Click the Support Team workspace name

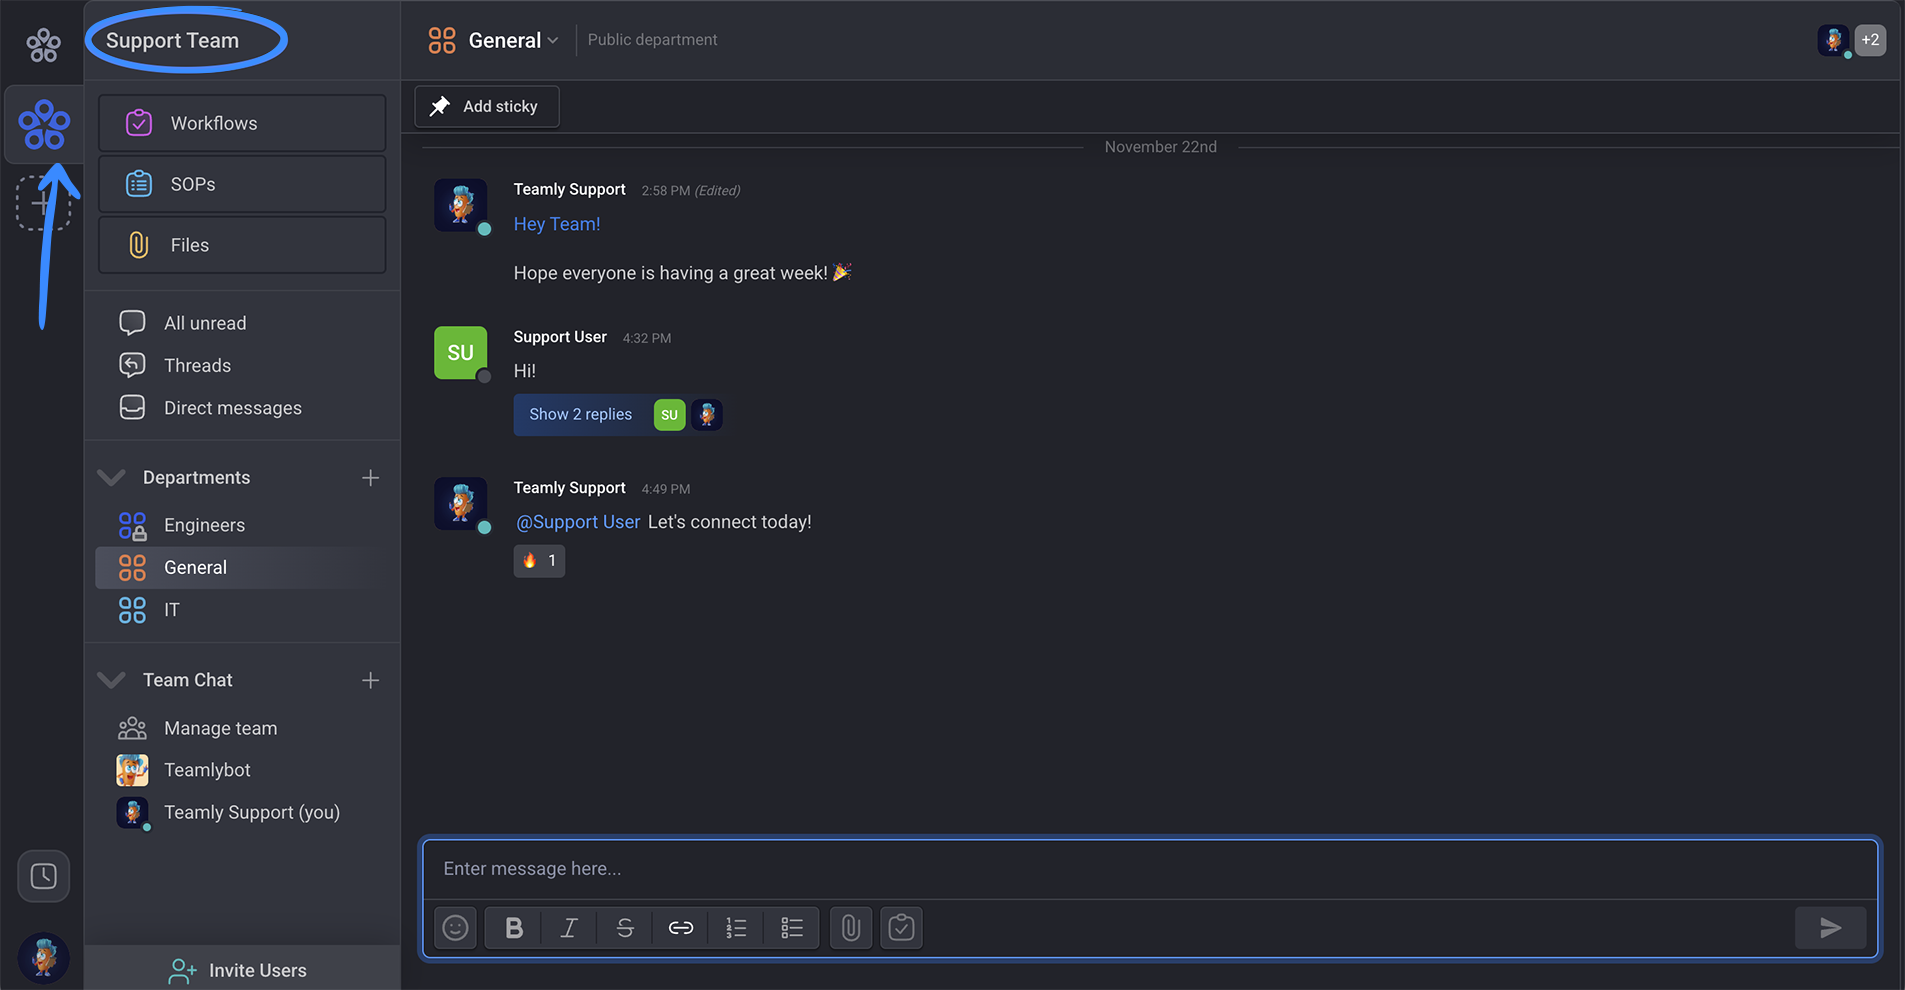(172, 40)
